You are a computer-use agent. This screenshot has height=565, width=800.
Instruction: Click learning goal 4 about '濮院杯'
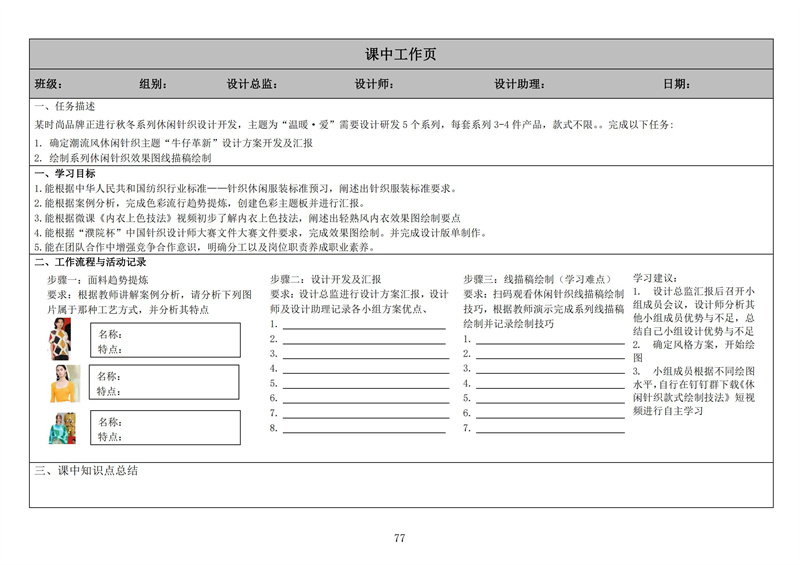(x=262, y=233)
